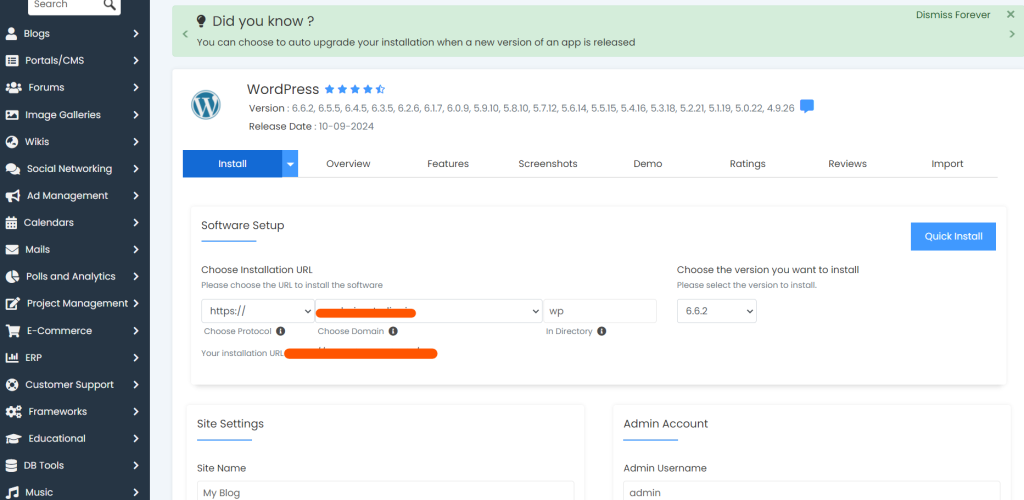The height and width of the screenshot is (500, 1024).
Task: Click the WordPress logo icon
Action: tap(205, 104)
